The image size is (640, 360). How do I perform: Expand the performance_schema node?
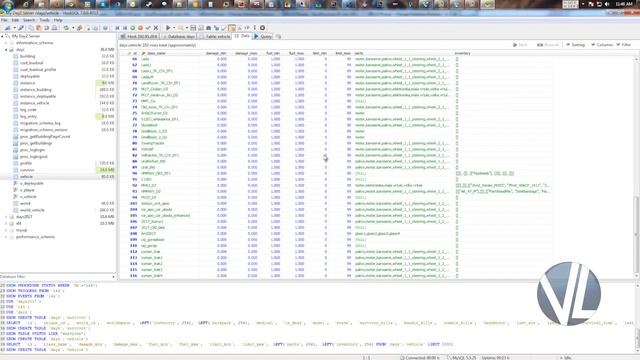point(6,237)
